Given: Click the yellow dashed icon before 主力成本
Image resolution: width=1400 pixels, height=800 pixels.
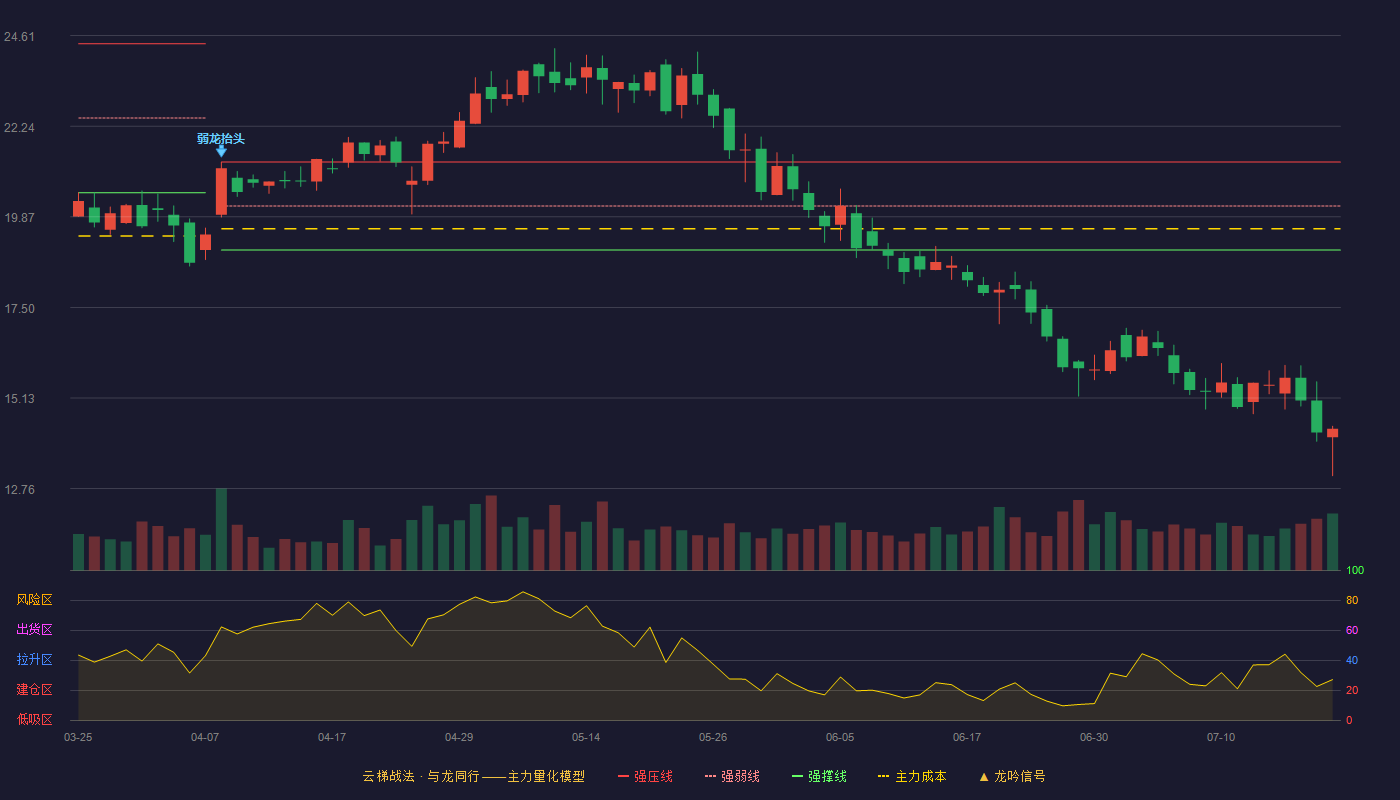Looking at the screenshot, I should point(883,776).
